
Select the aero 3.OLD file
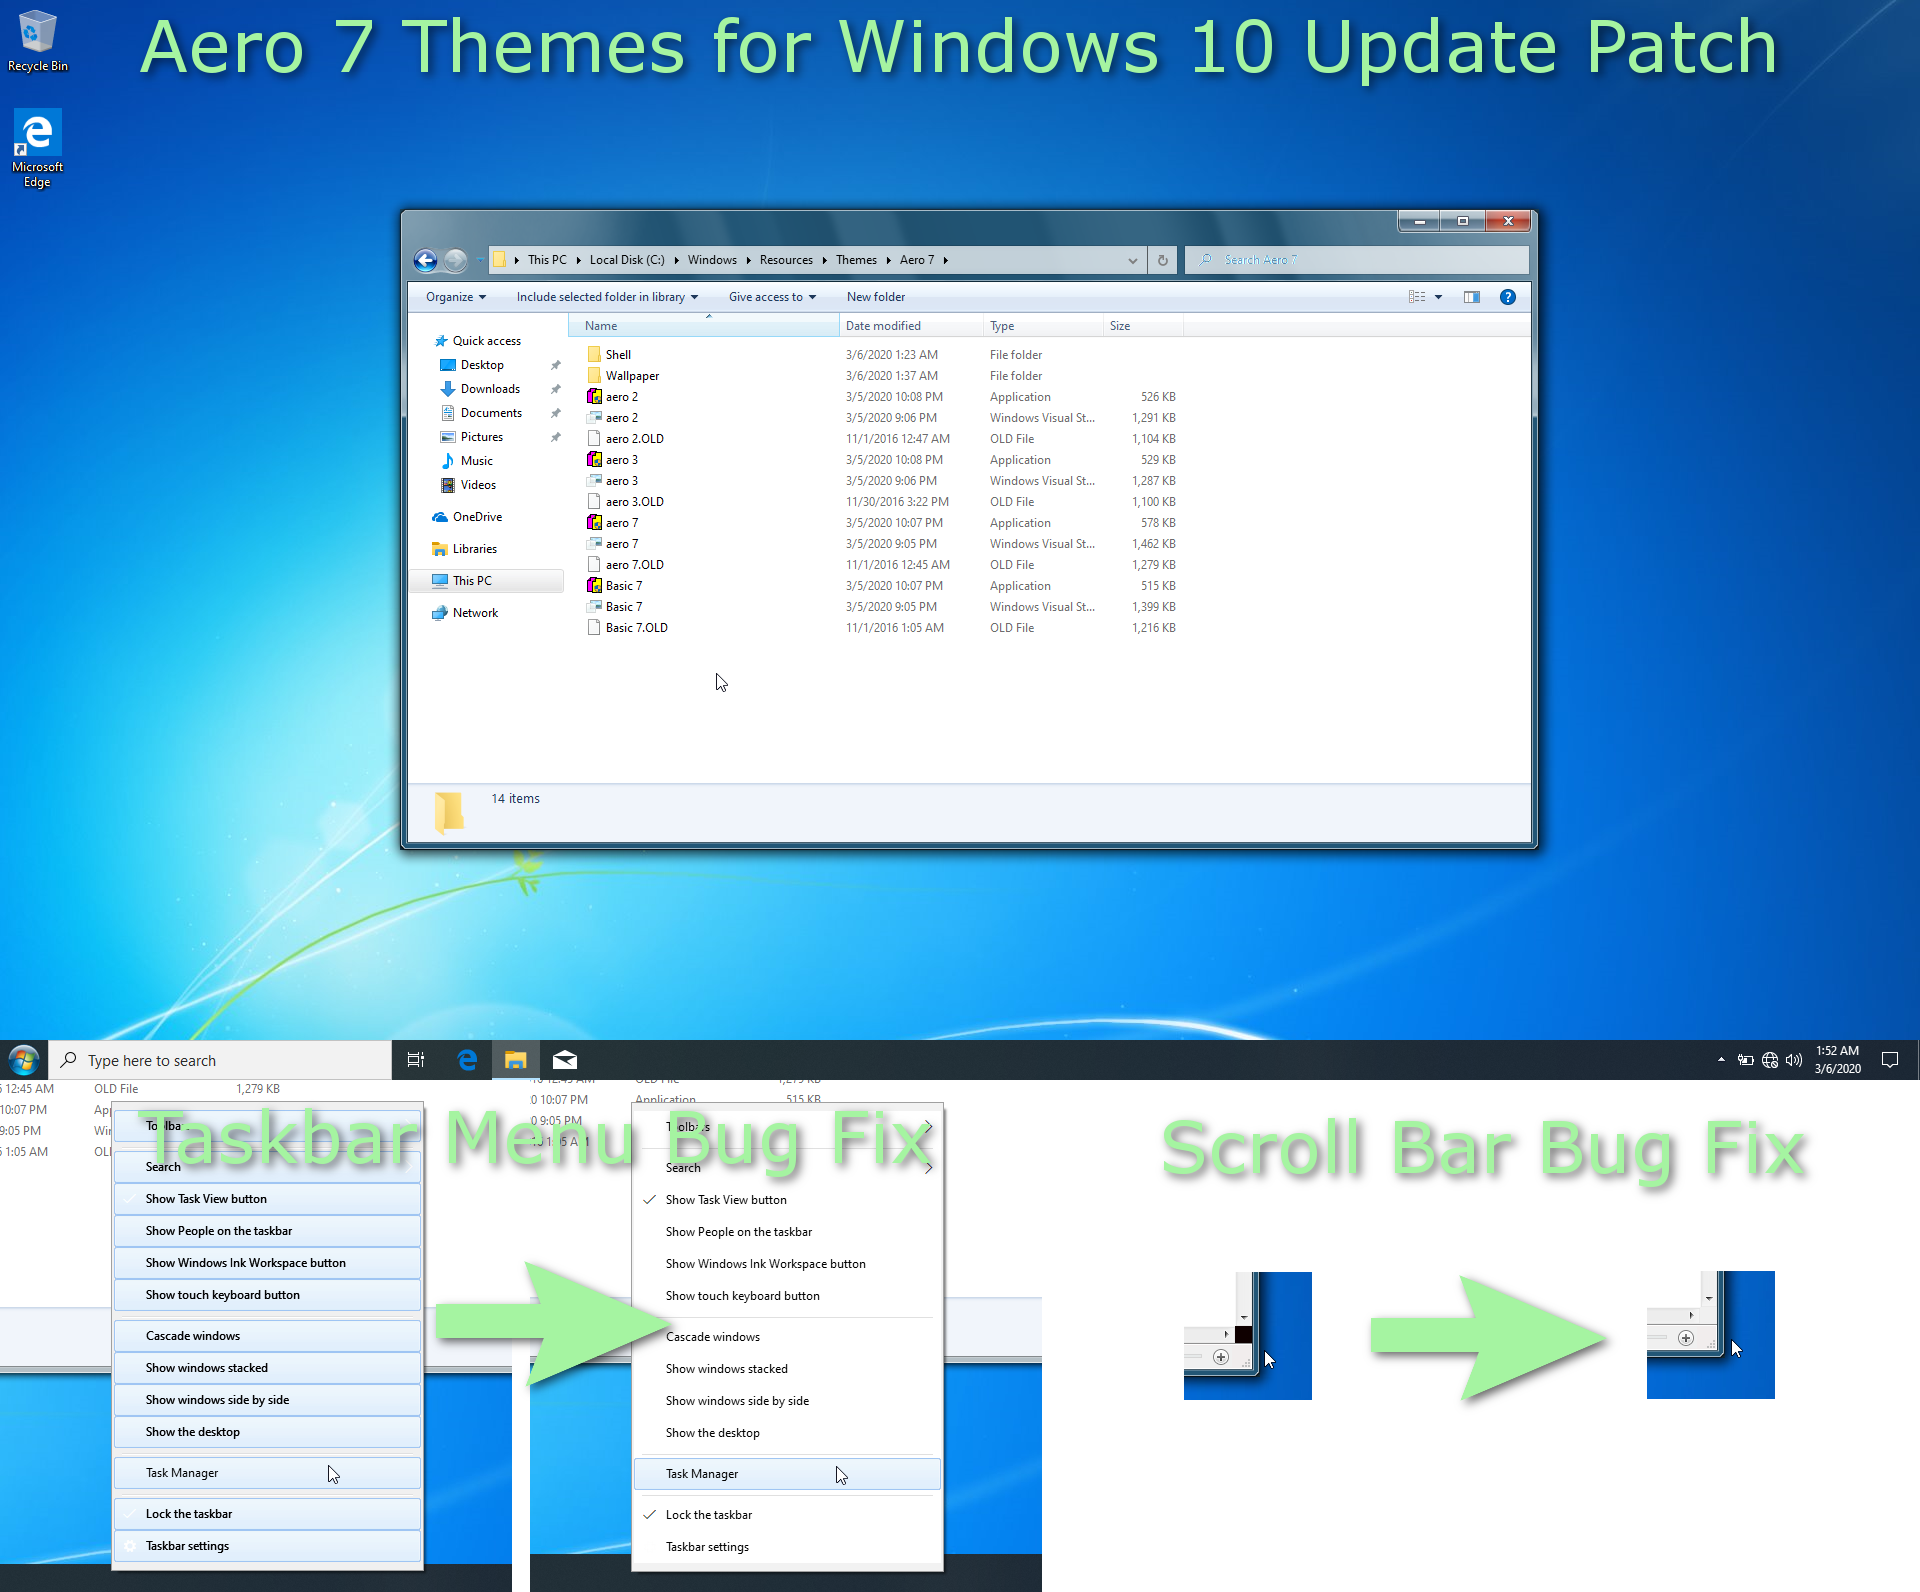(x=634, y=502)
